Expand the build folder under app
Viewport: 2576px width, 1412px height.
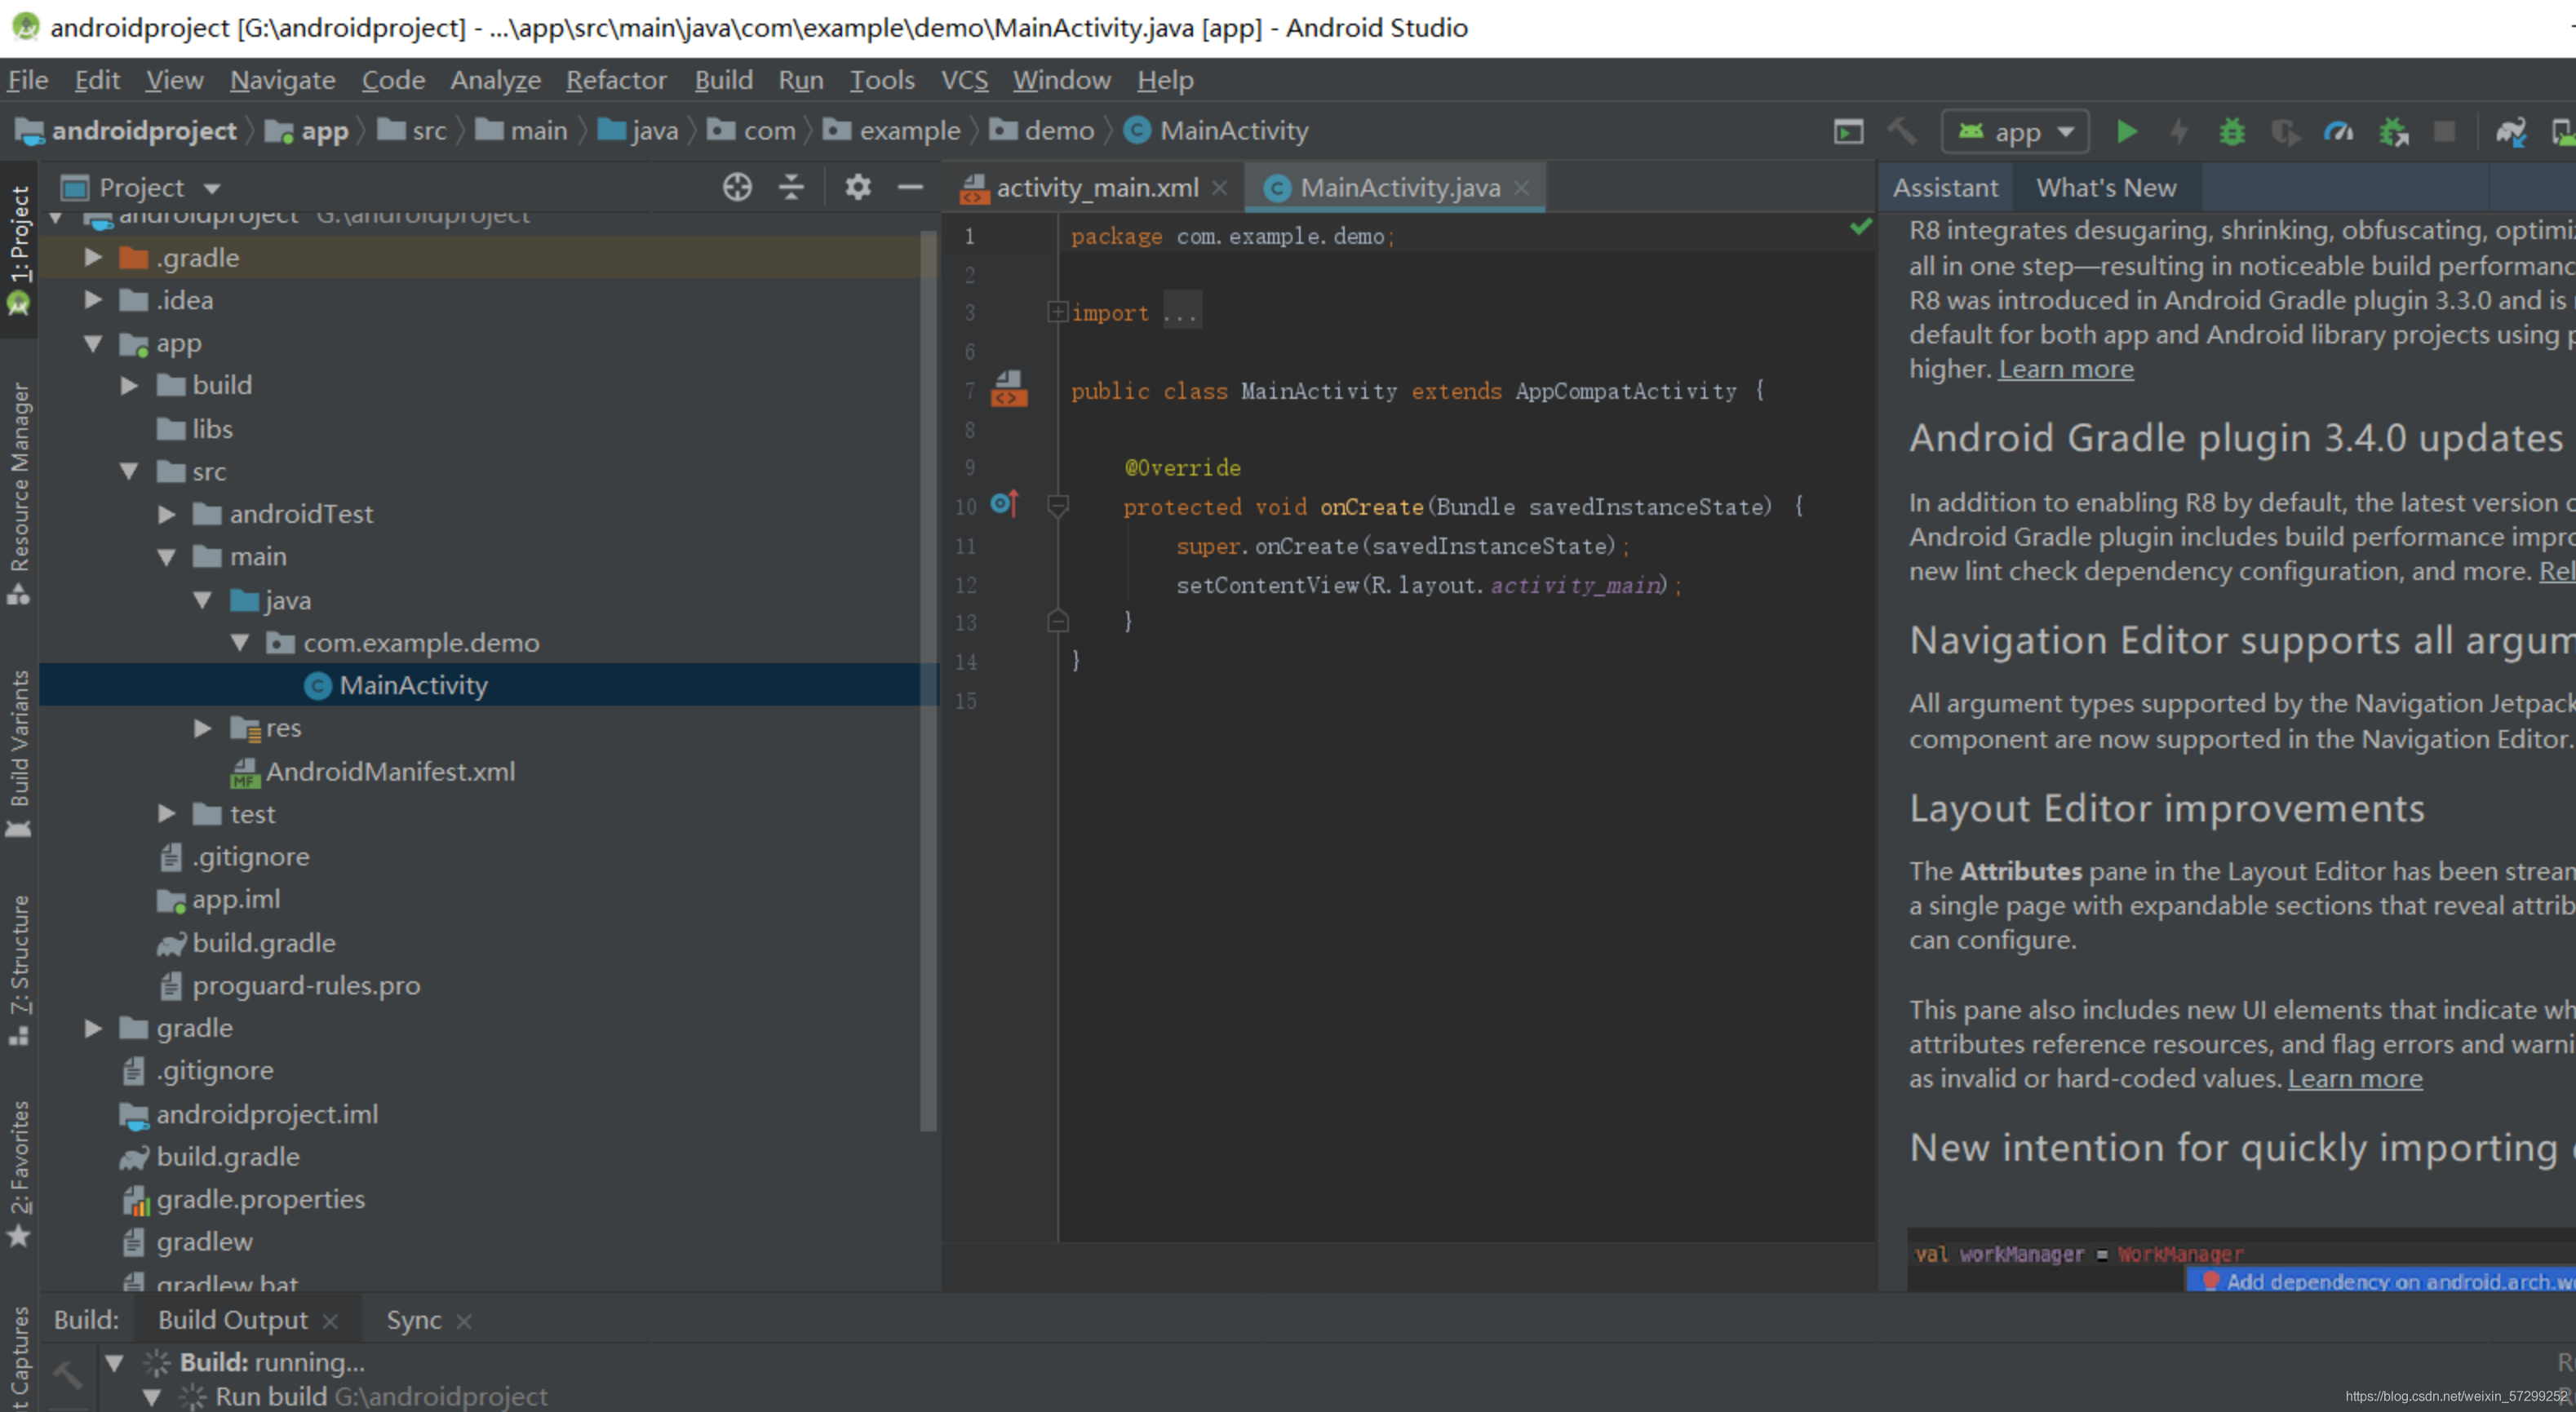point(129,385)
